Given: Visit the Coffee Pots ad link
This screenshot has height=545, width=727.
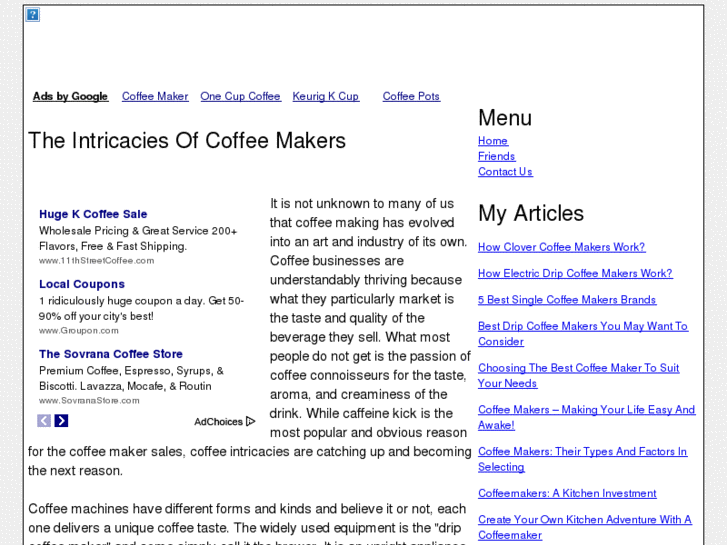Looking at the screenshot, I should click(411, 97).
